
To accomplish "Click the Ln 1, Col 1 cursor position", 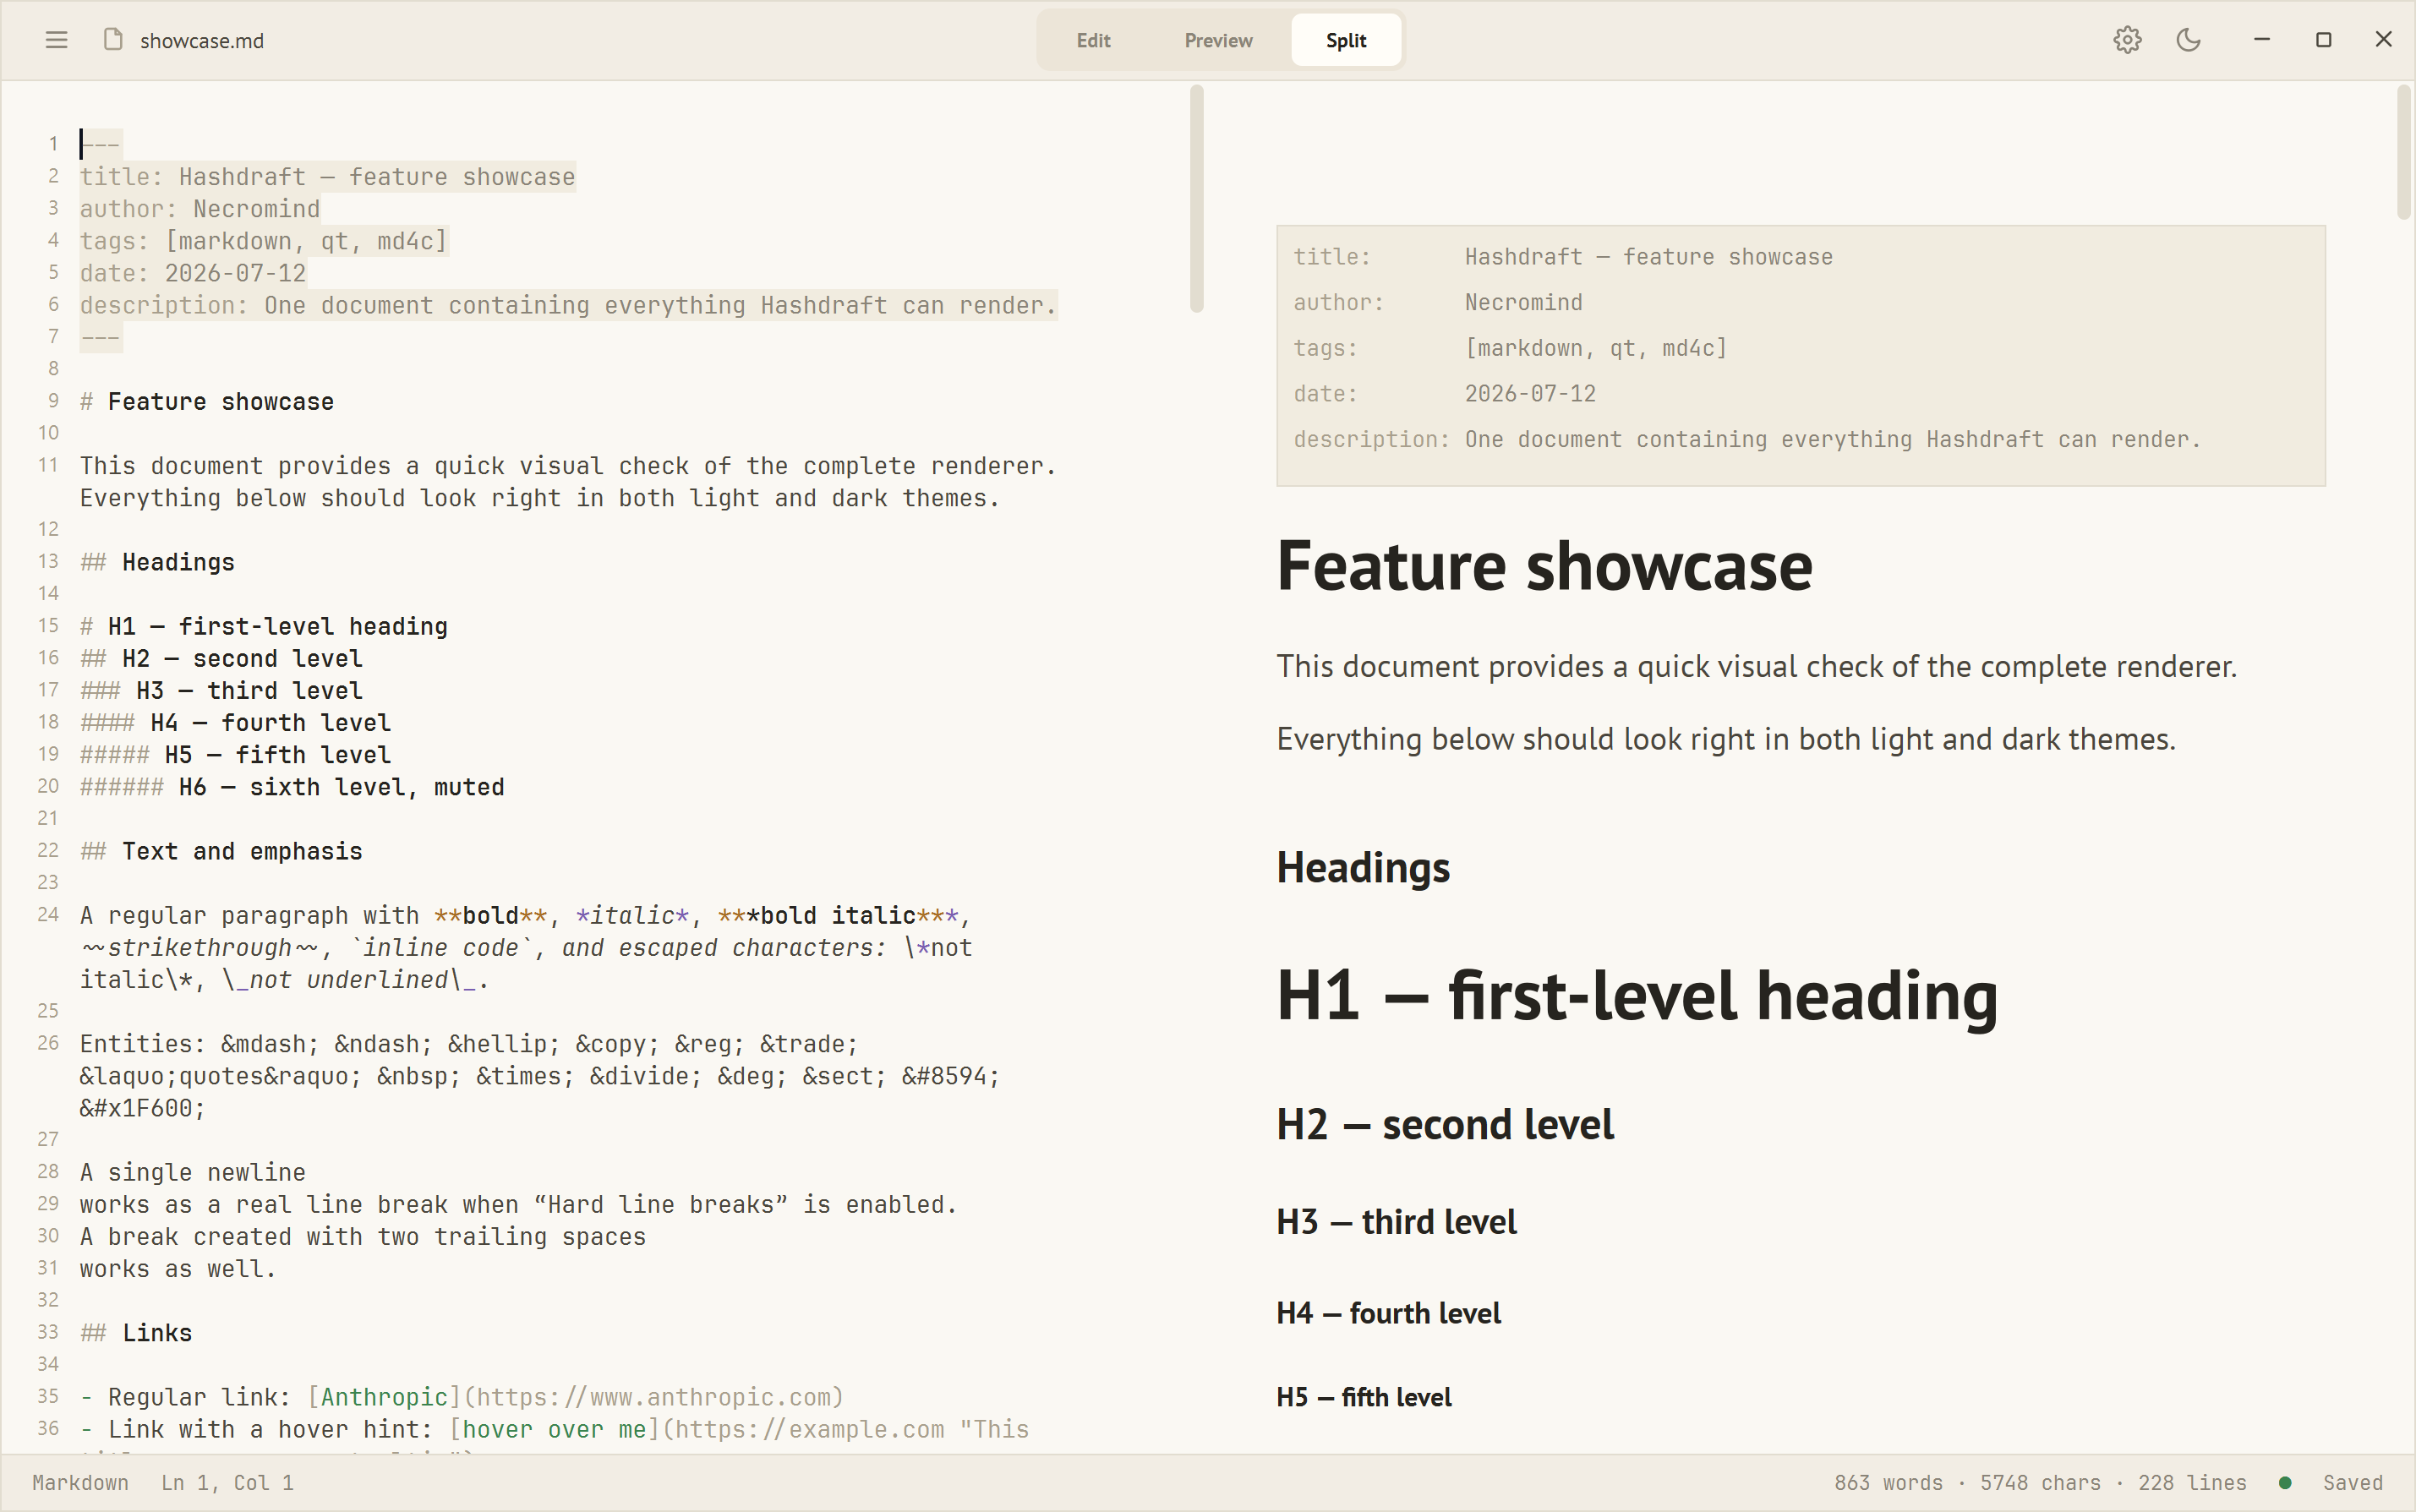I will point(228,1482).
